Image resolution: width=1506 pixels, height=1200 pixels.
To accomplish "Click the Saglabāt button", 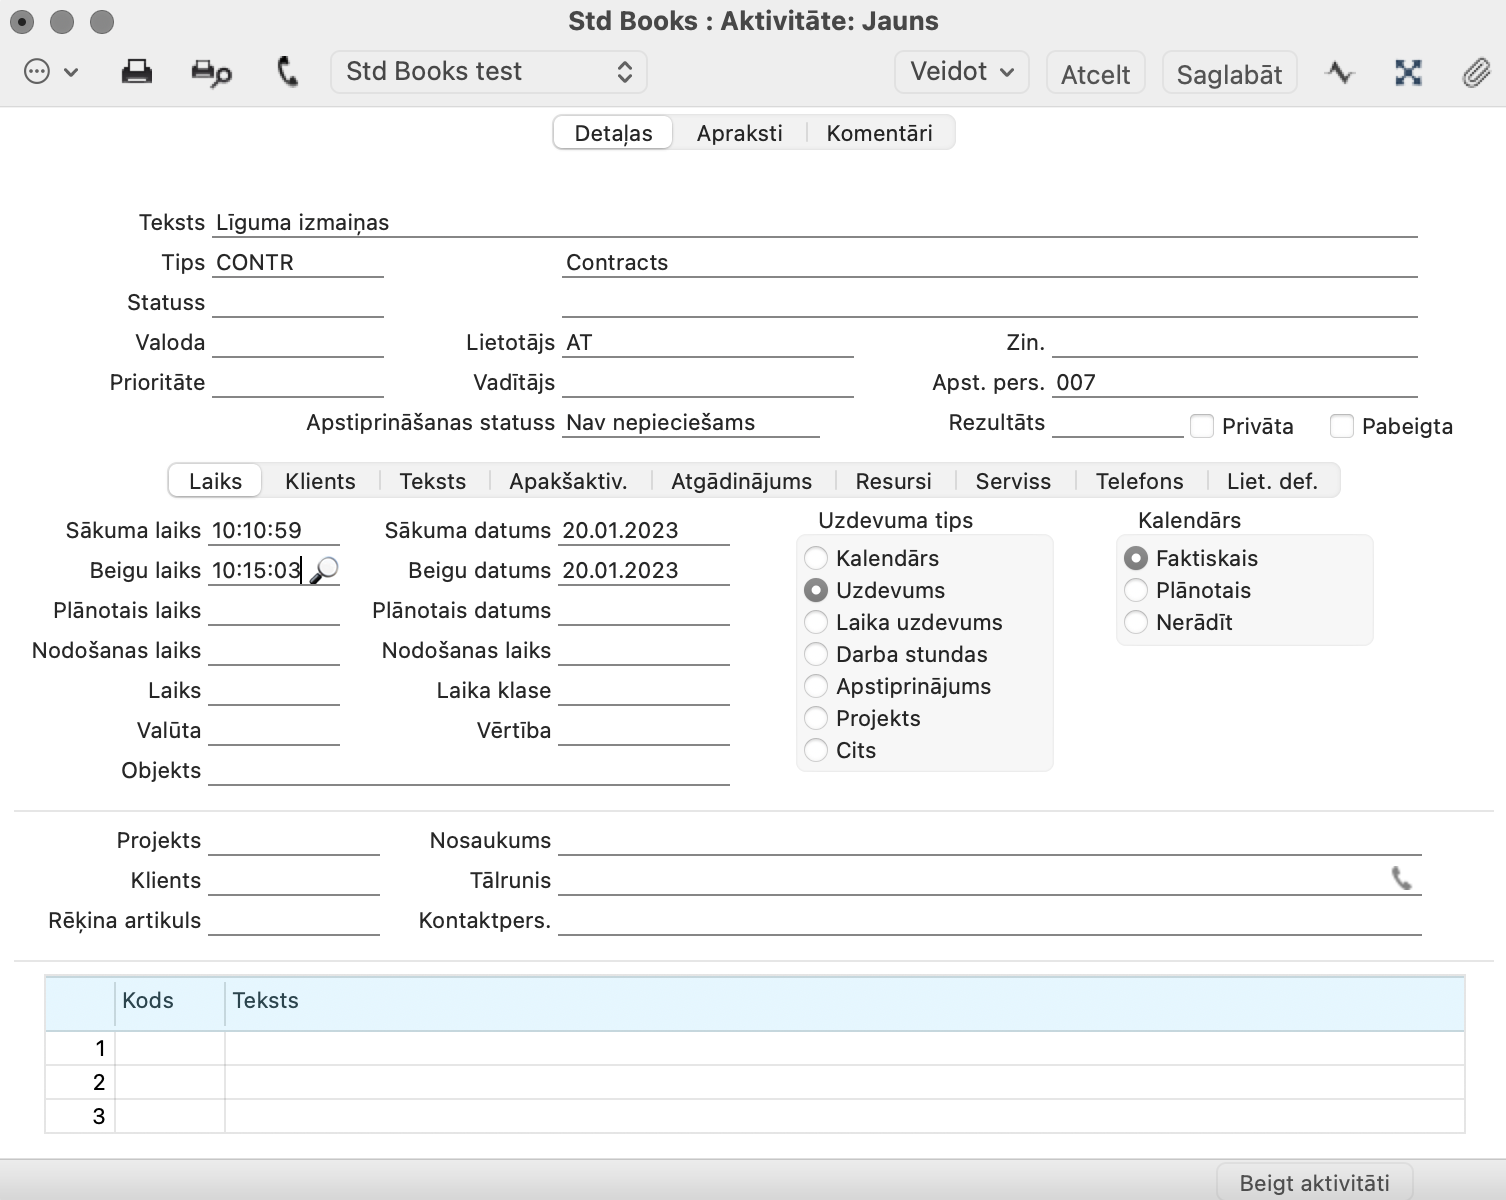I will click(x=1230, y=74).
